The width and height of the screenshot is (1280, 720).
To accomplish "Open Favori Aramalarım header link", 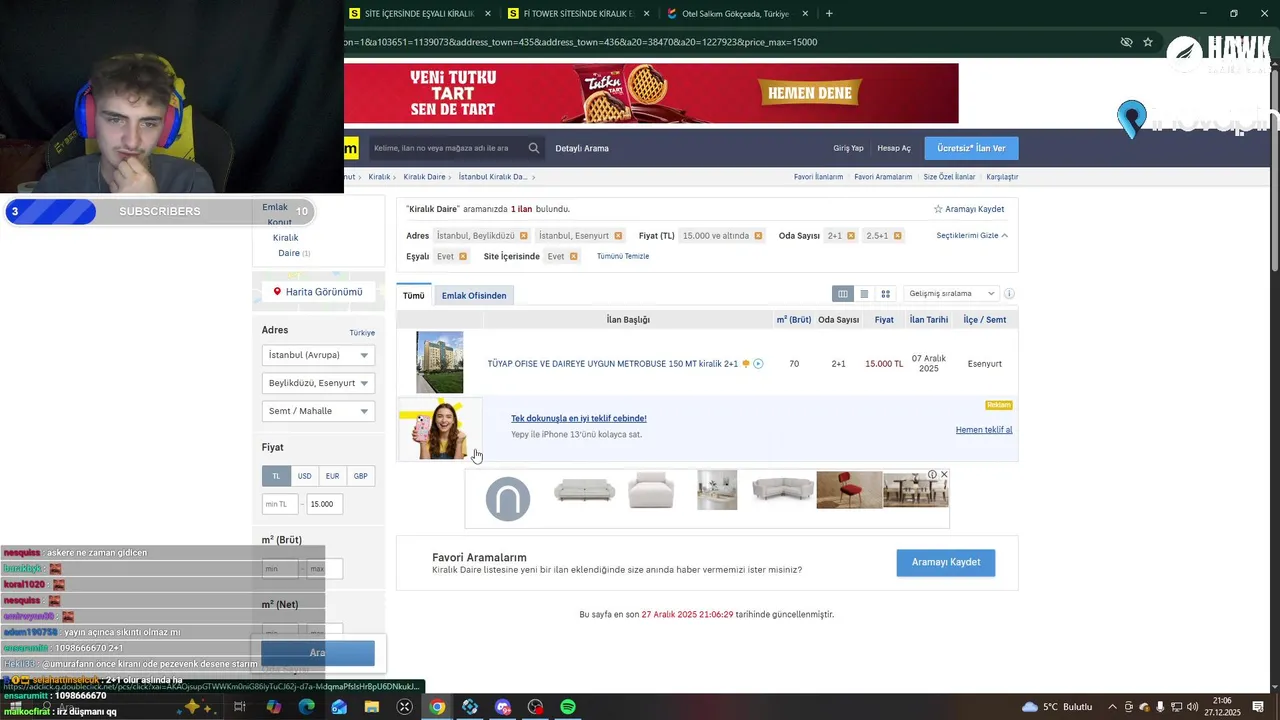I will tap(883, 177).
